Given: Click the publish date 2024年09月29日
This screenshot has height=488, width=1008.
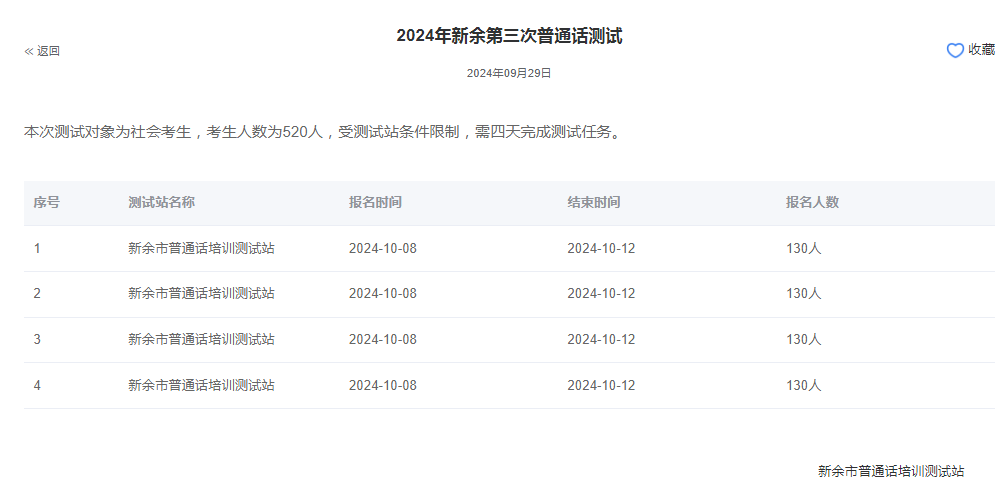Looking at the screenshot, I should pos(509,73).
